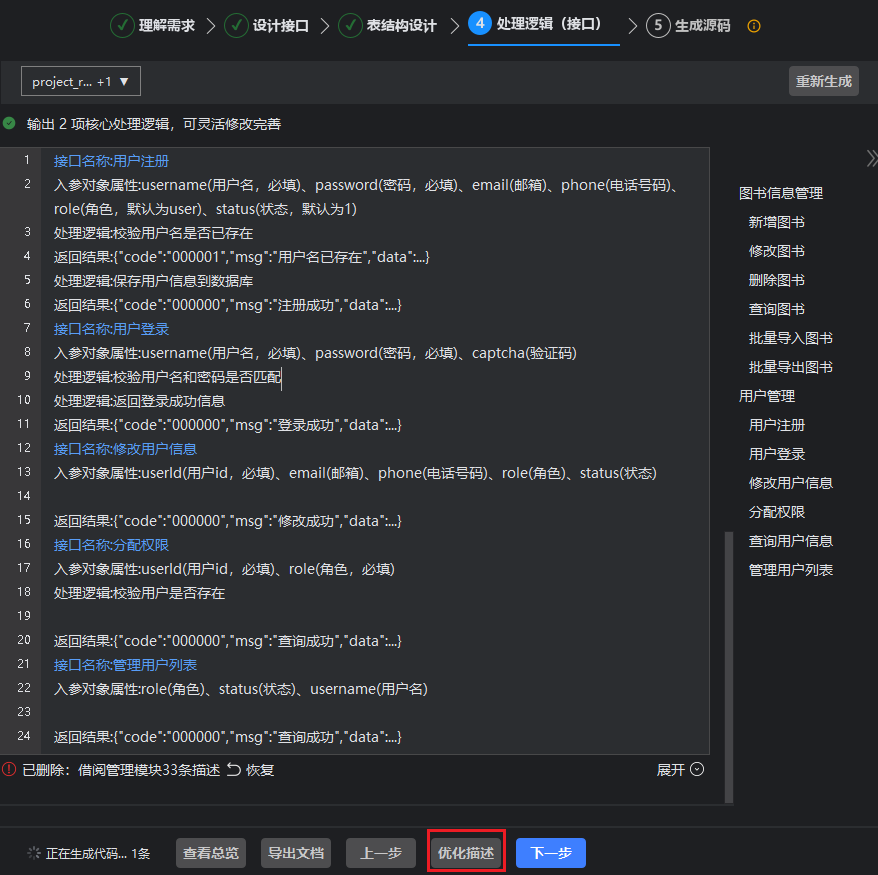Click the vertical scrollbar of the outline
The height and width of the screenshot is (875, 878).
728,660
